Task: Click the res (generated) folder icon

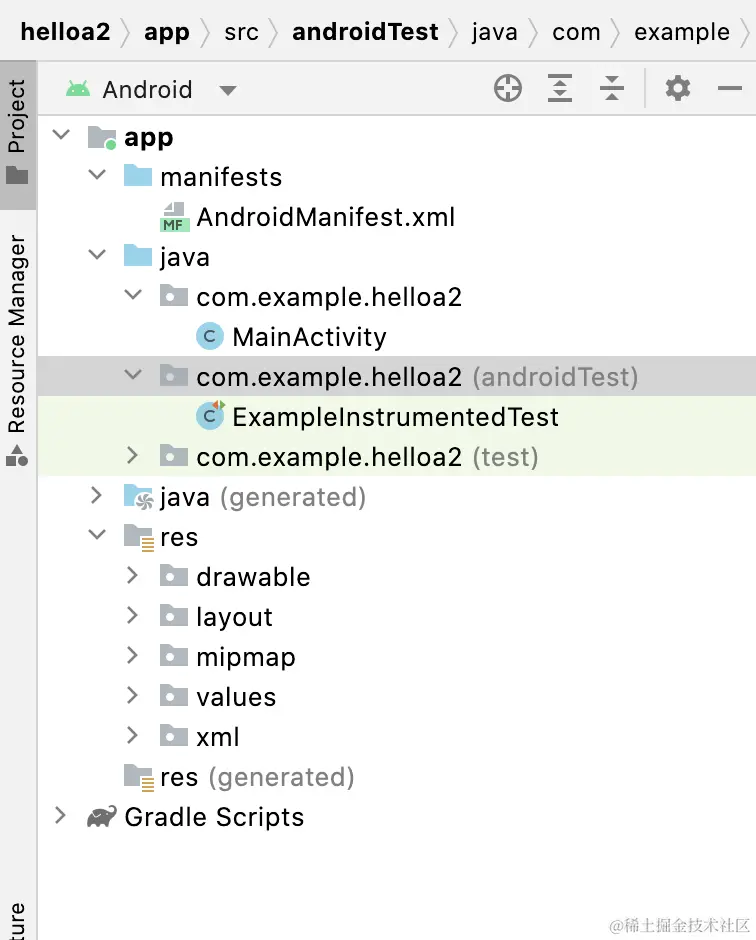Action: click(138, 778)
